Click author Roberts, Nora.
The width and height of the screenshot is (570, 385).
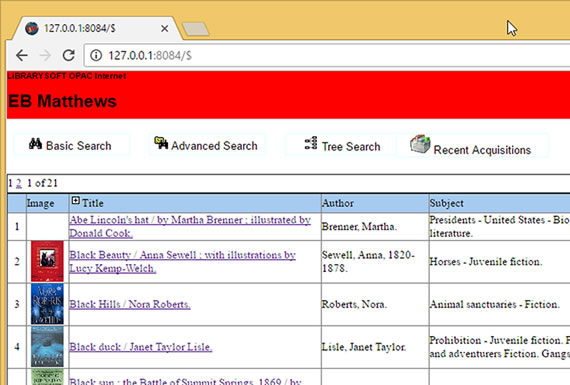point(354,304)
